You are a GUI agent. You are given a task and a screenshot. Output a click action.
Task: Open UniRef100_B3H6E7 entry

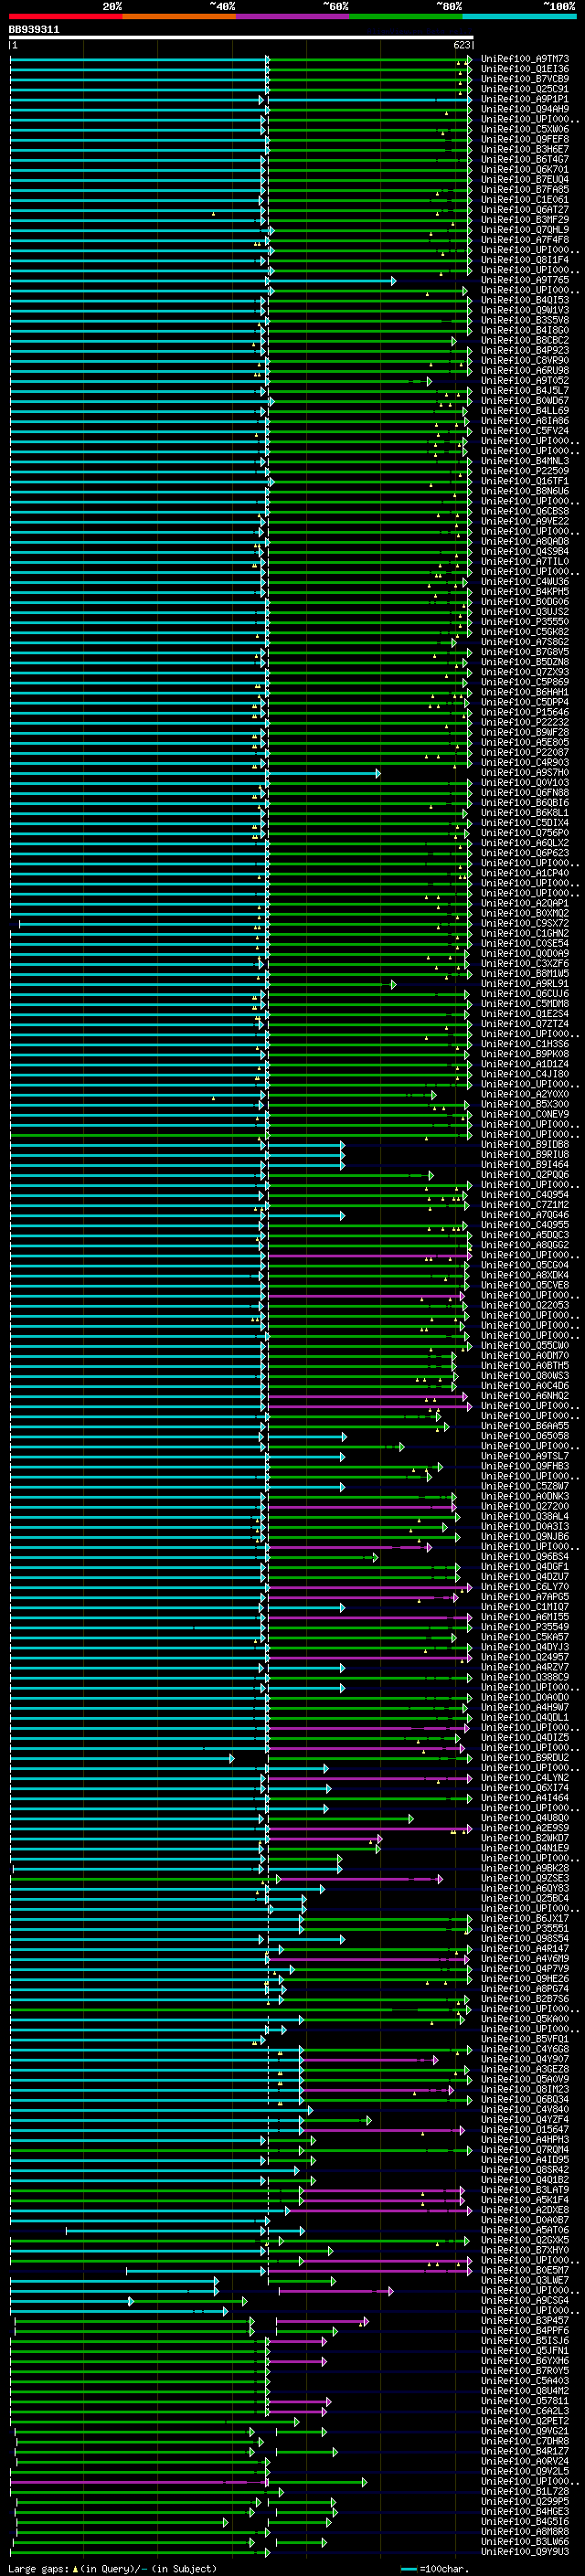[x=525, y=149]
